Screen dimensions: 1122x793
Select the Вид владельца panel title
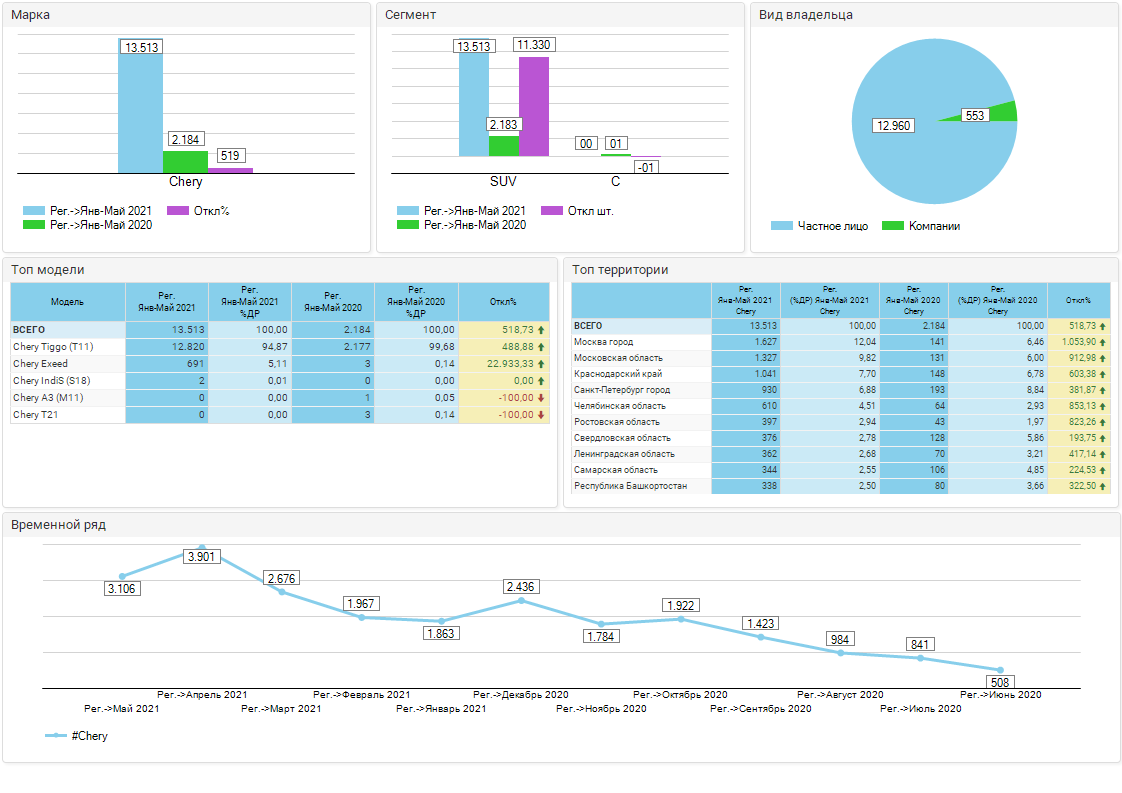pos(805,15)
